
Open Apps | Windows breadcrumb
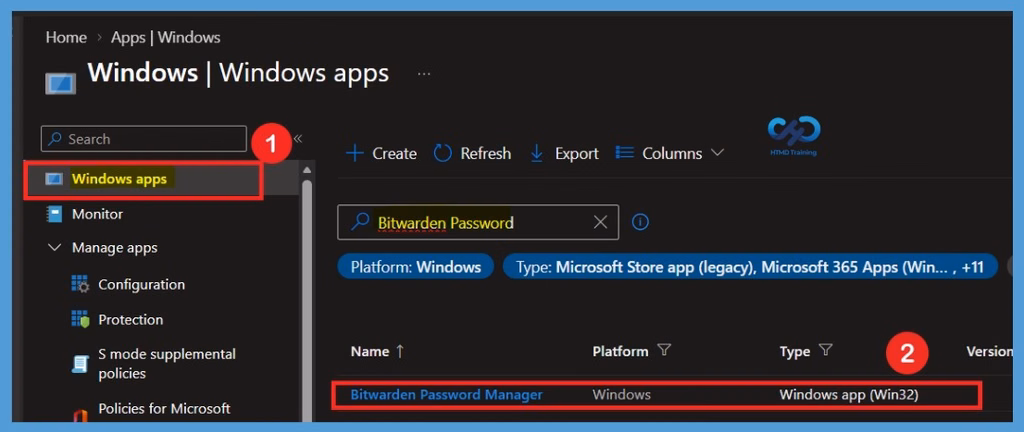tap(166, 37)
